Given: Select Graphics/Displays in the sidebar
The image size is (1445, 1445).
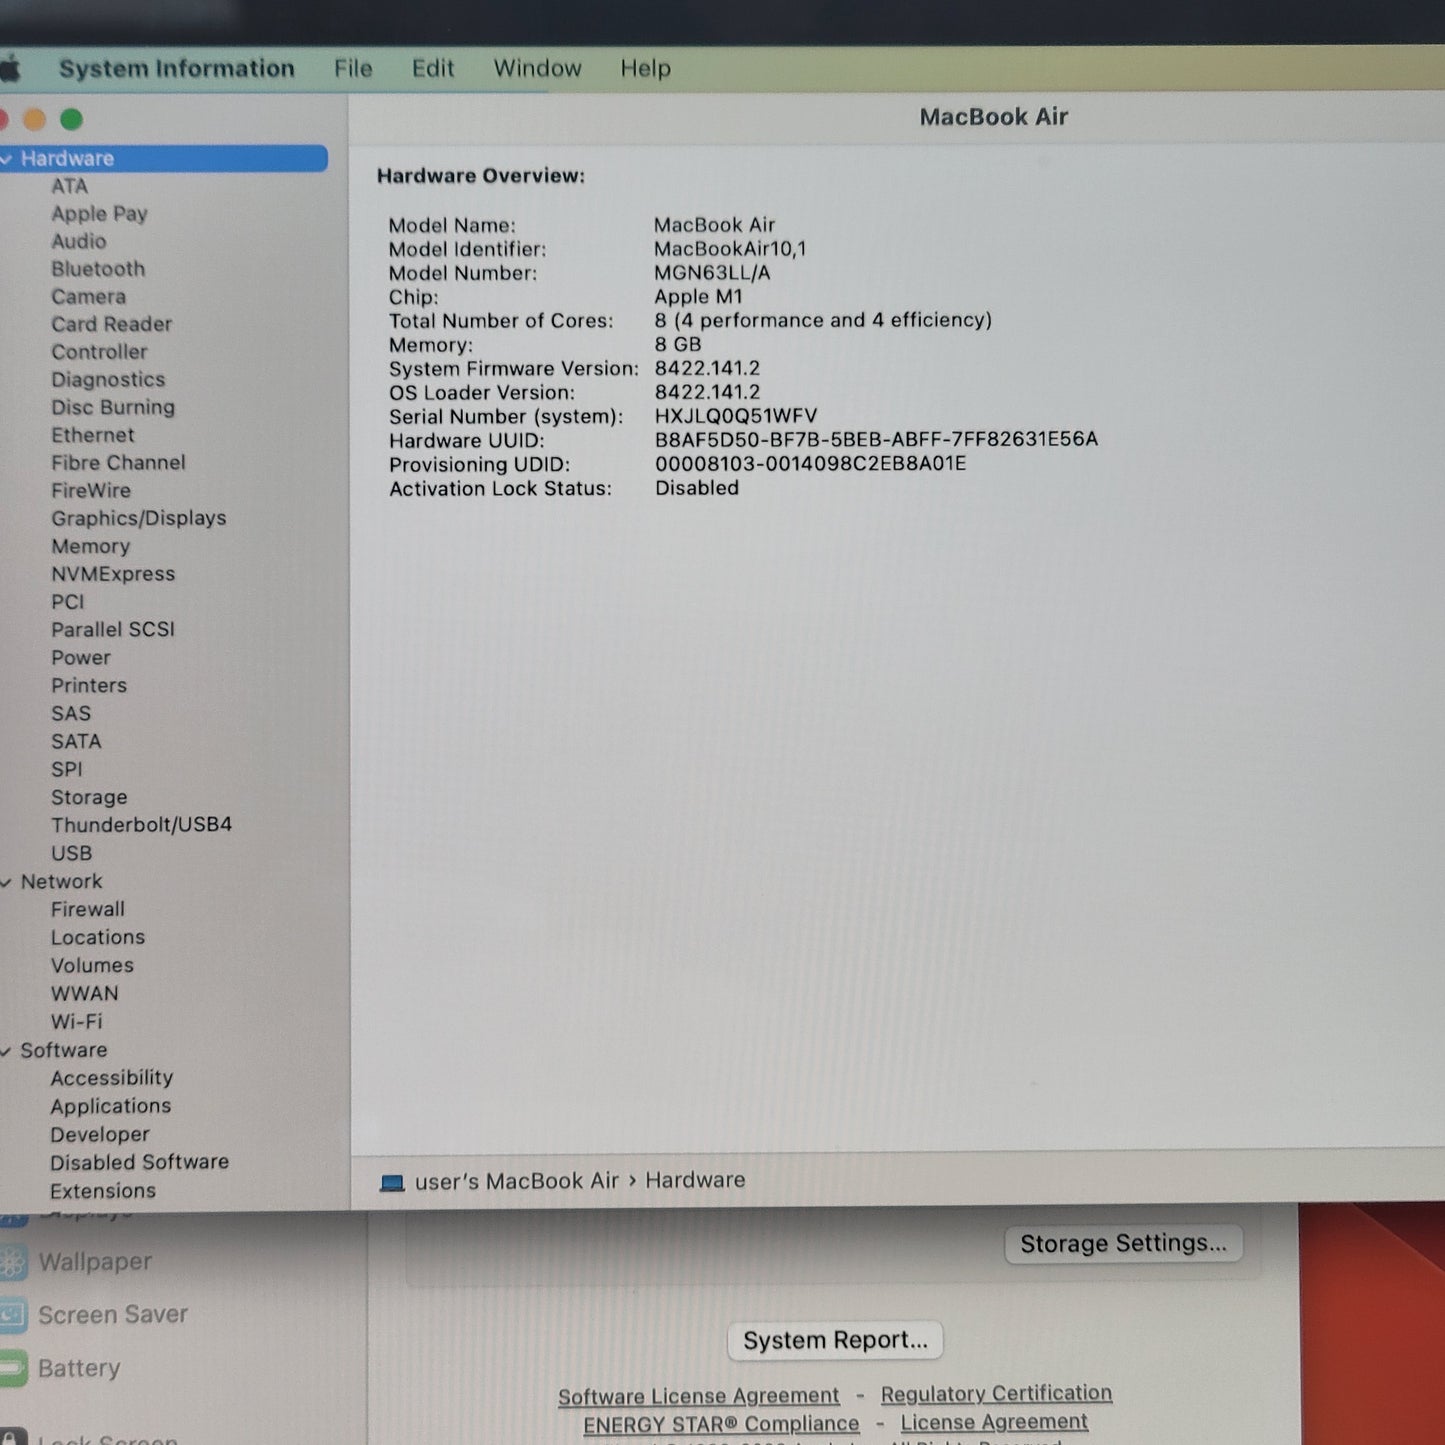Looking at the screenshot, I should (x=138, y=518).
